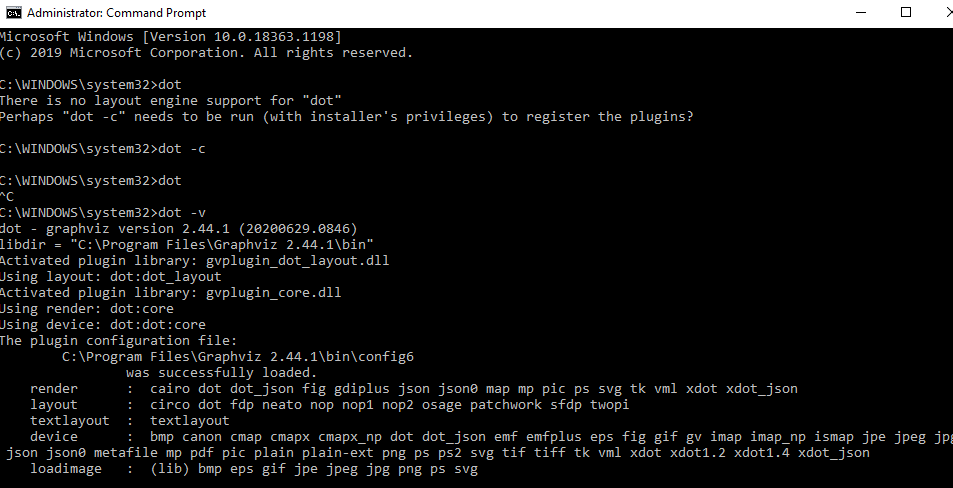
Task: Click the 'dot -v' command line
Action: [x=103, y=213]
